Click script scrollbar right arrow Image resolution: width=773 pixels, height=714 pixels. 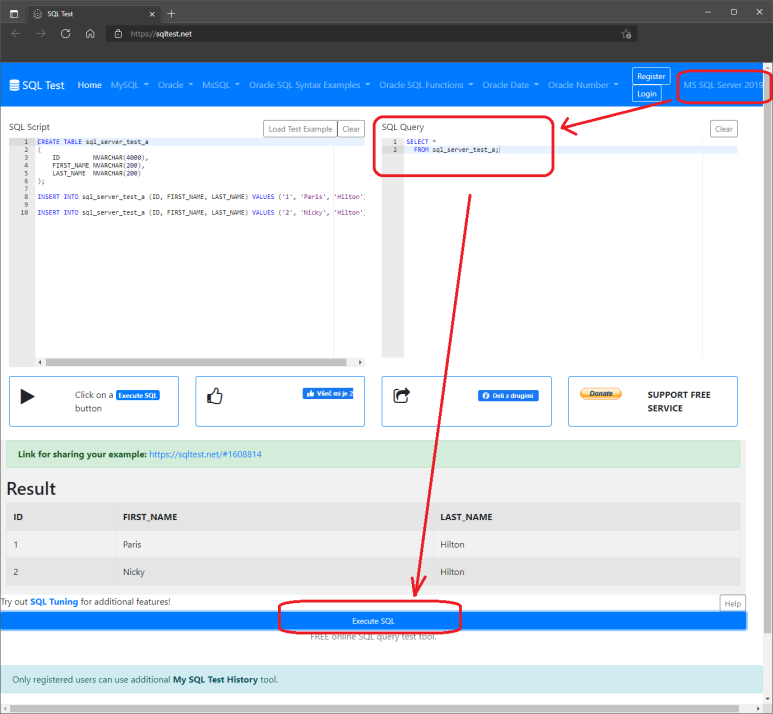(x=360, y=362)
